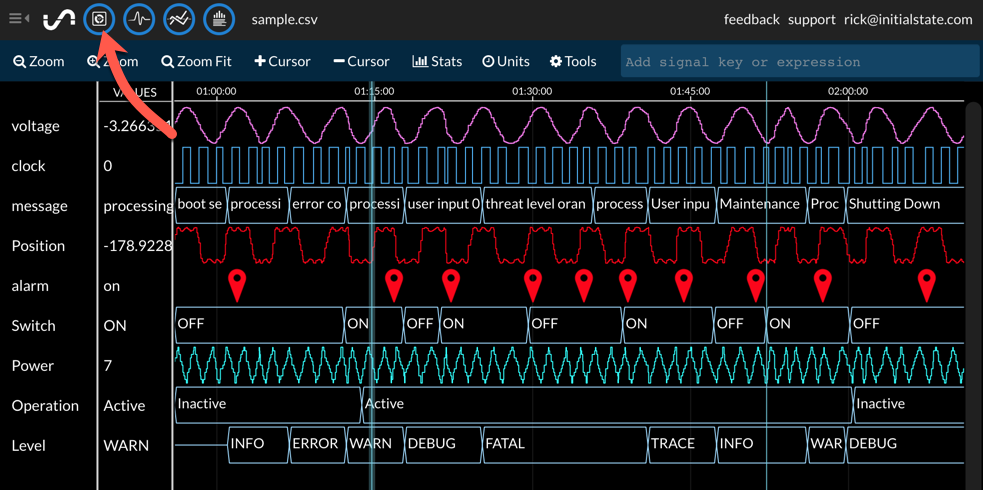
Task: Click the first red alarm marker pin
Action: pos(237,283)
